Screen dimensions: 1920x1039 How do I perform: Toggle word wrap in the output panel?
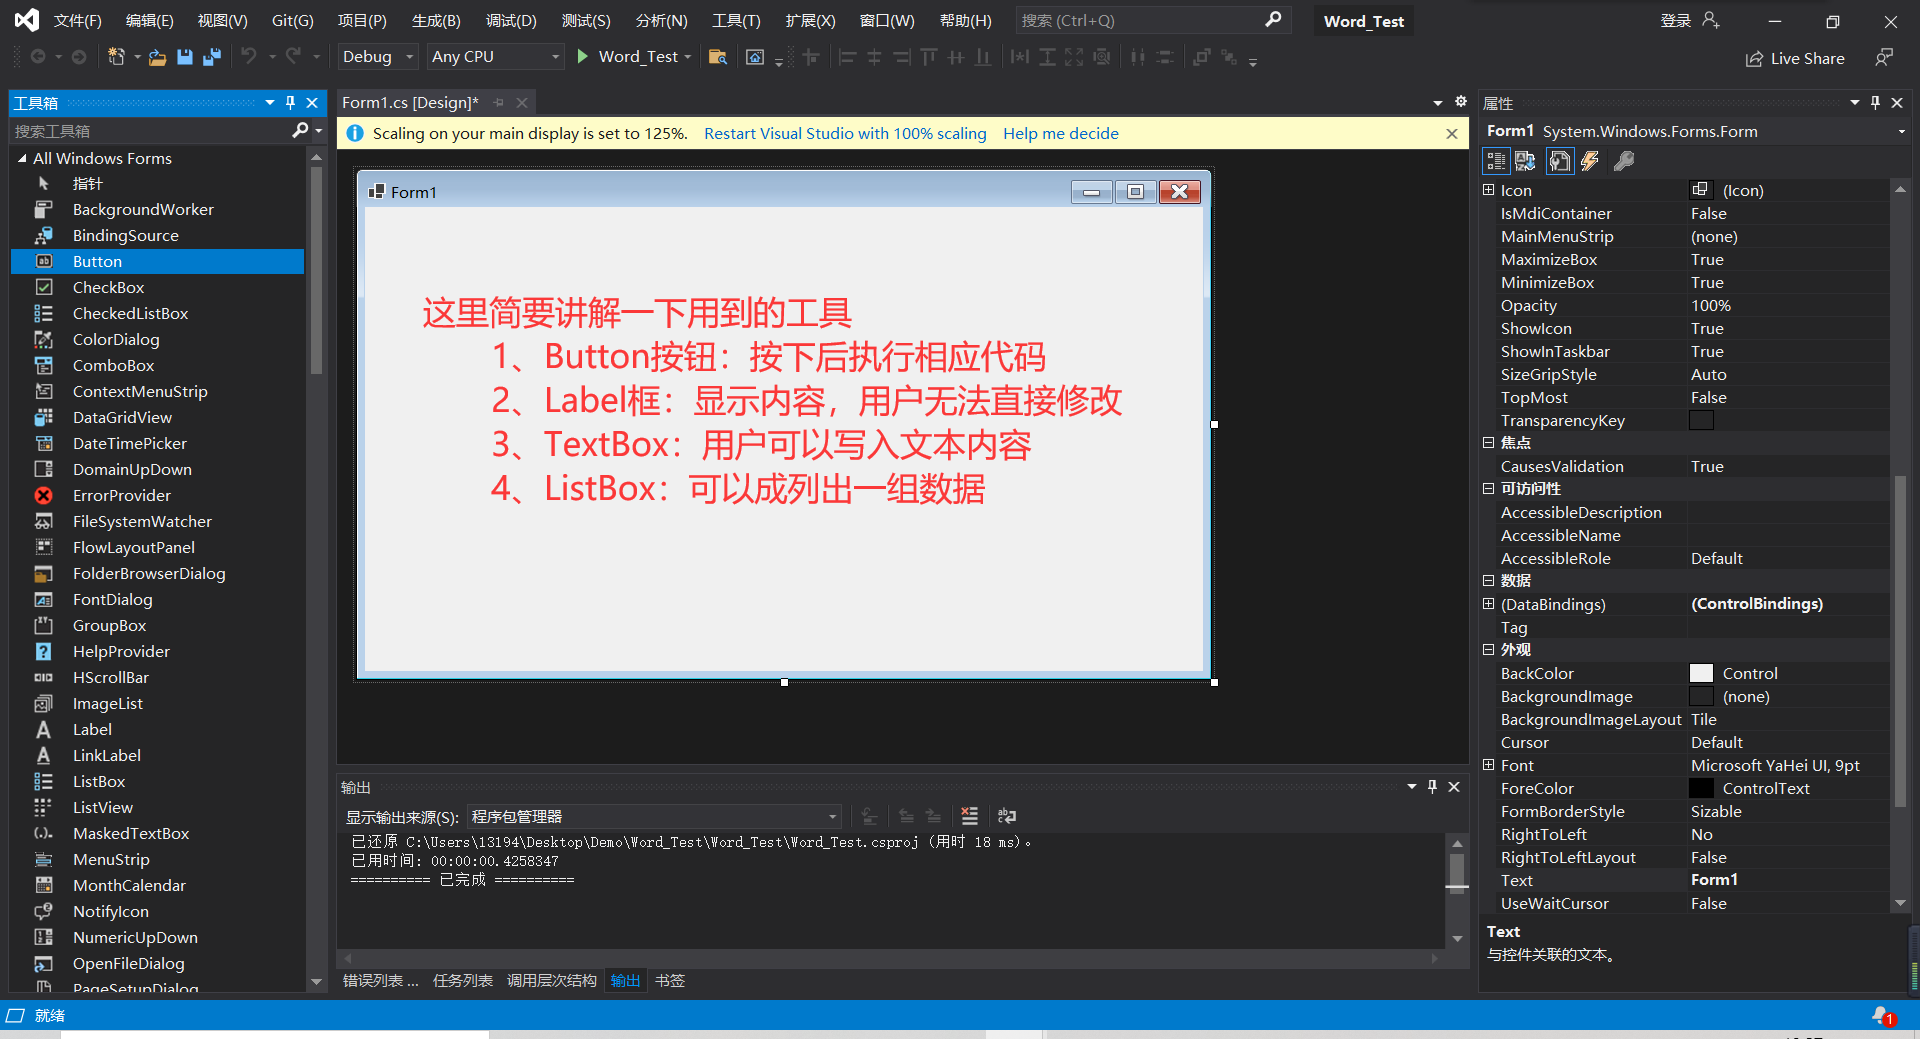[x=1005, y=816]
